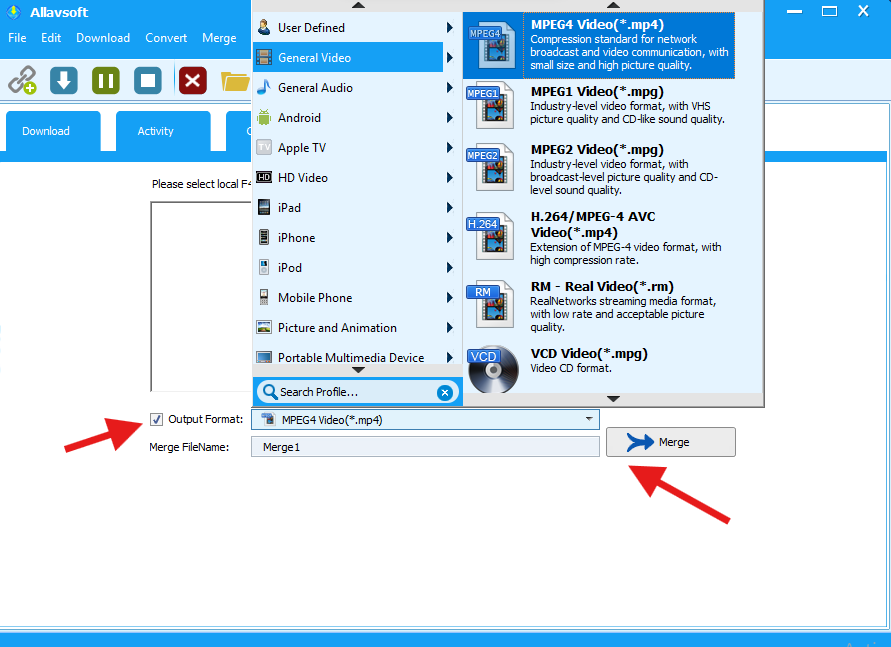This screenshot has height=647, width=891.
Task: Click the Merge button
Action: [x=671, y=442]
